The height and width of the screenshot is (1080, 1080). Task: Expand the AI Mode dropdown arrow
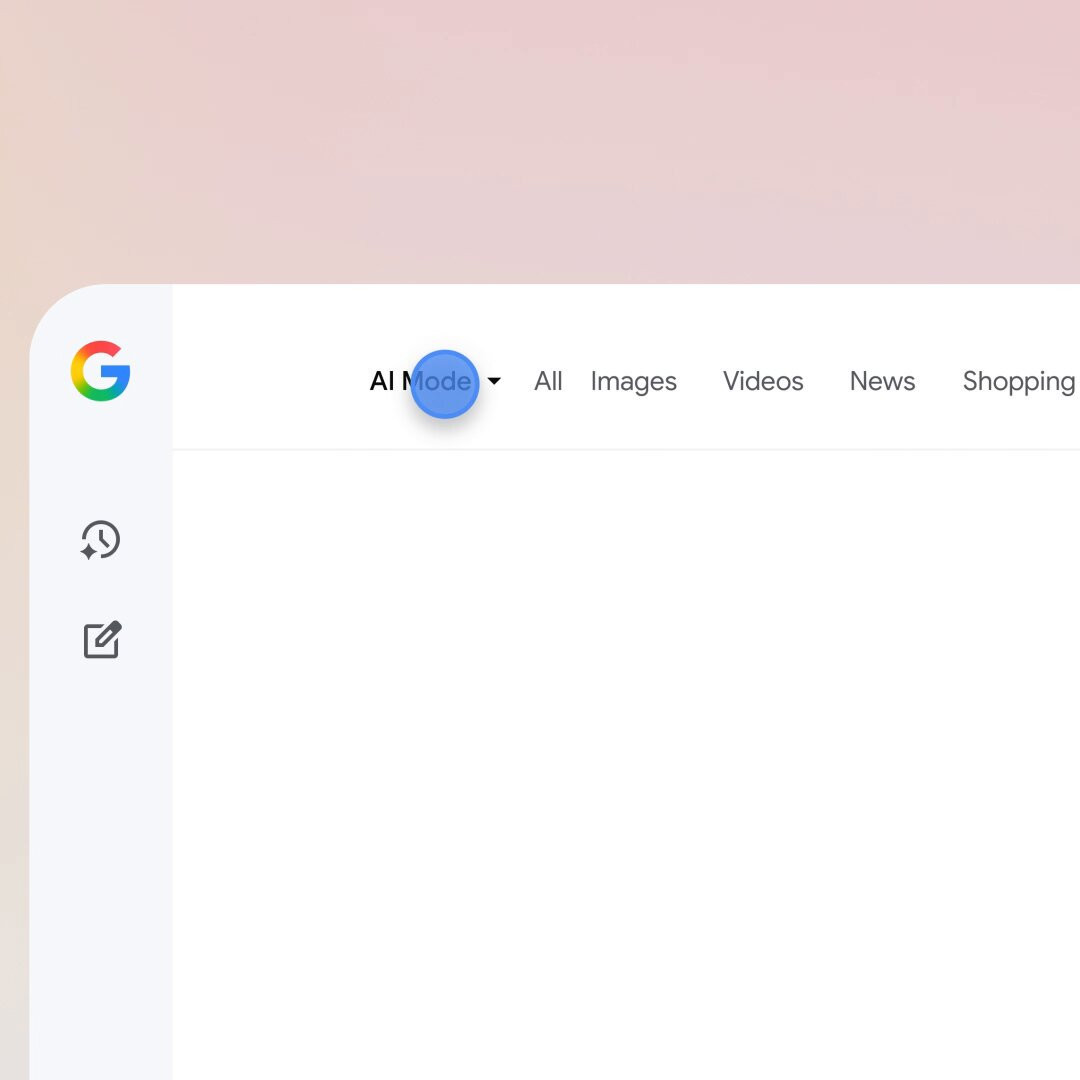tap(494, 381)
